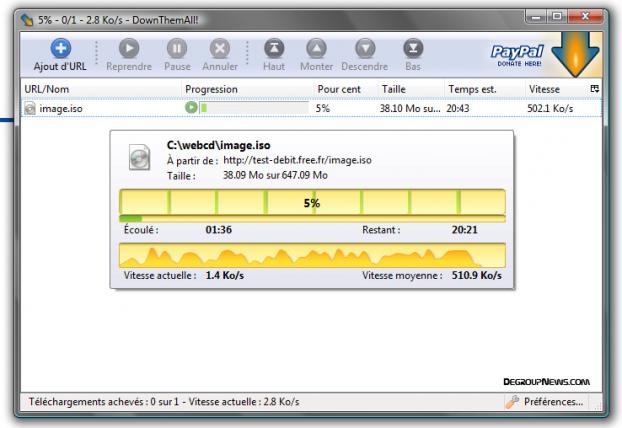622x428 pixels.
Task: Click the Reprendre play button
Action: click(x=129, y=48)
